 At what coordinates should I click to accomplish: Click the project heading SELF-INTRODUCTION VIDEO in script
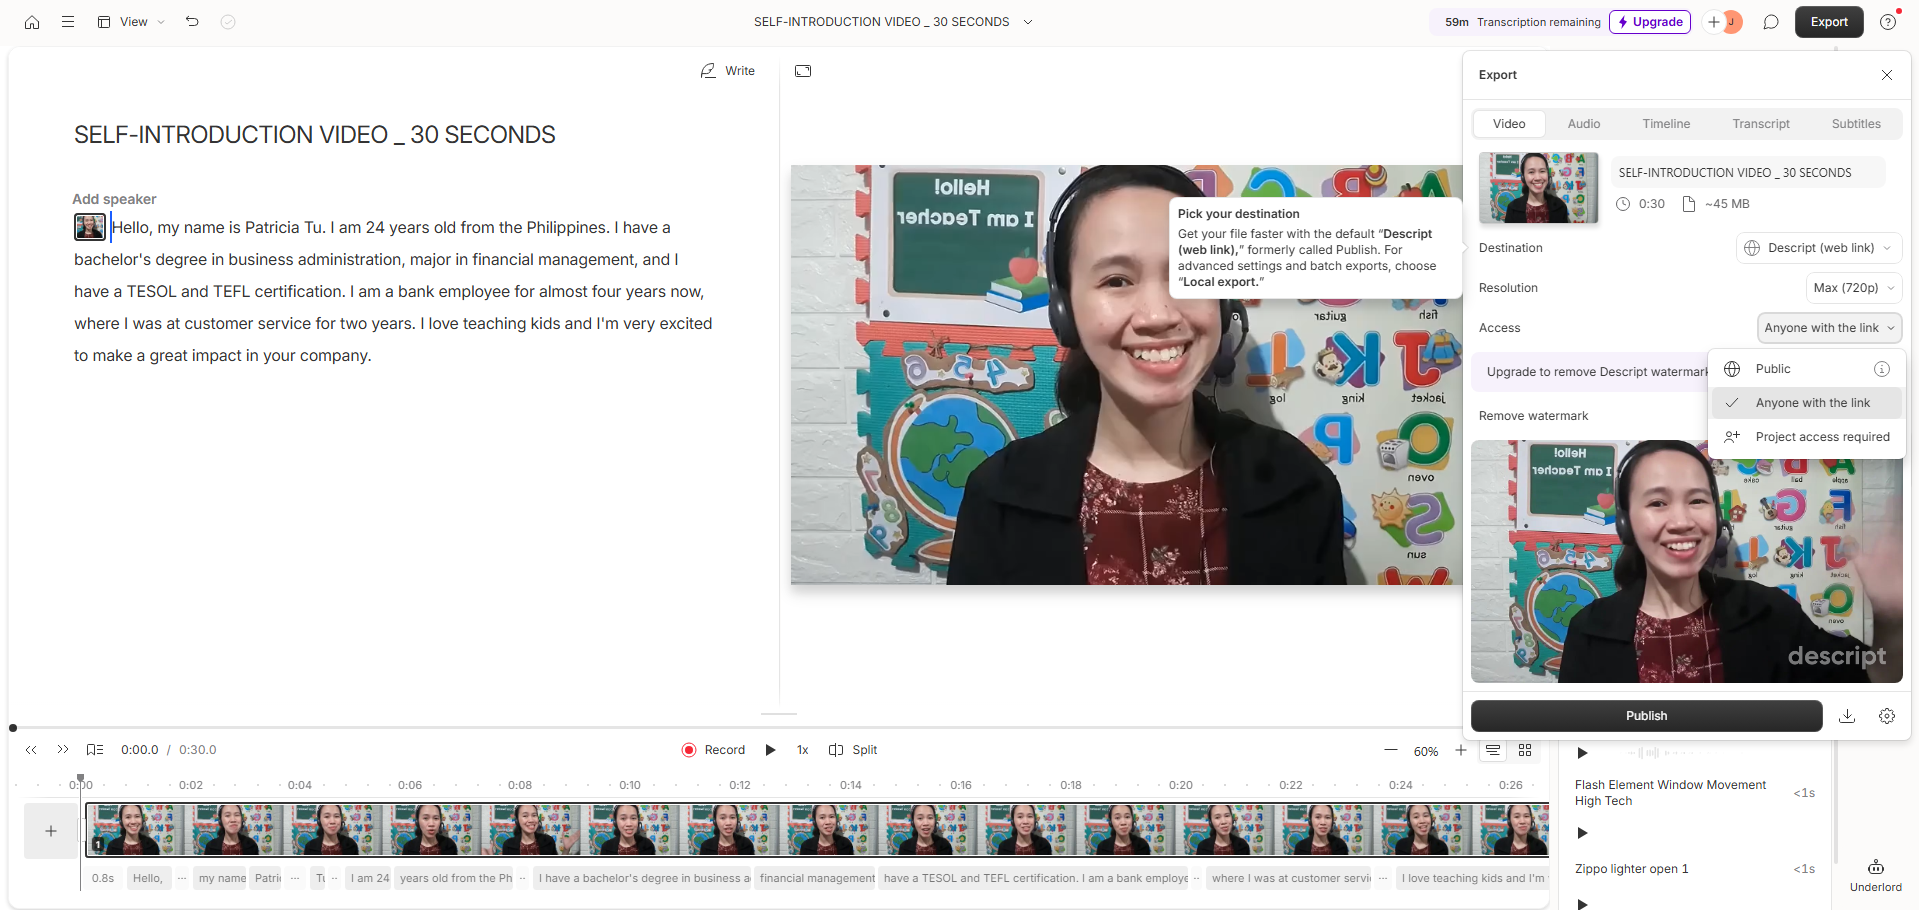tap(315, 135)
